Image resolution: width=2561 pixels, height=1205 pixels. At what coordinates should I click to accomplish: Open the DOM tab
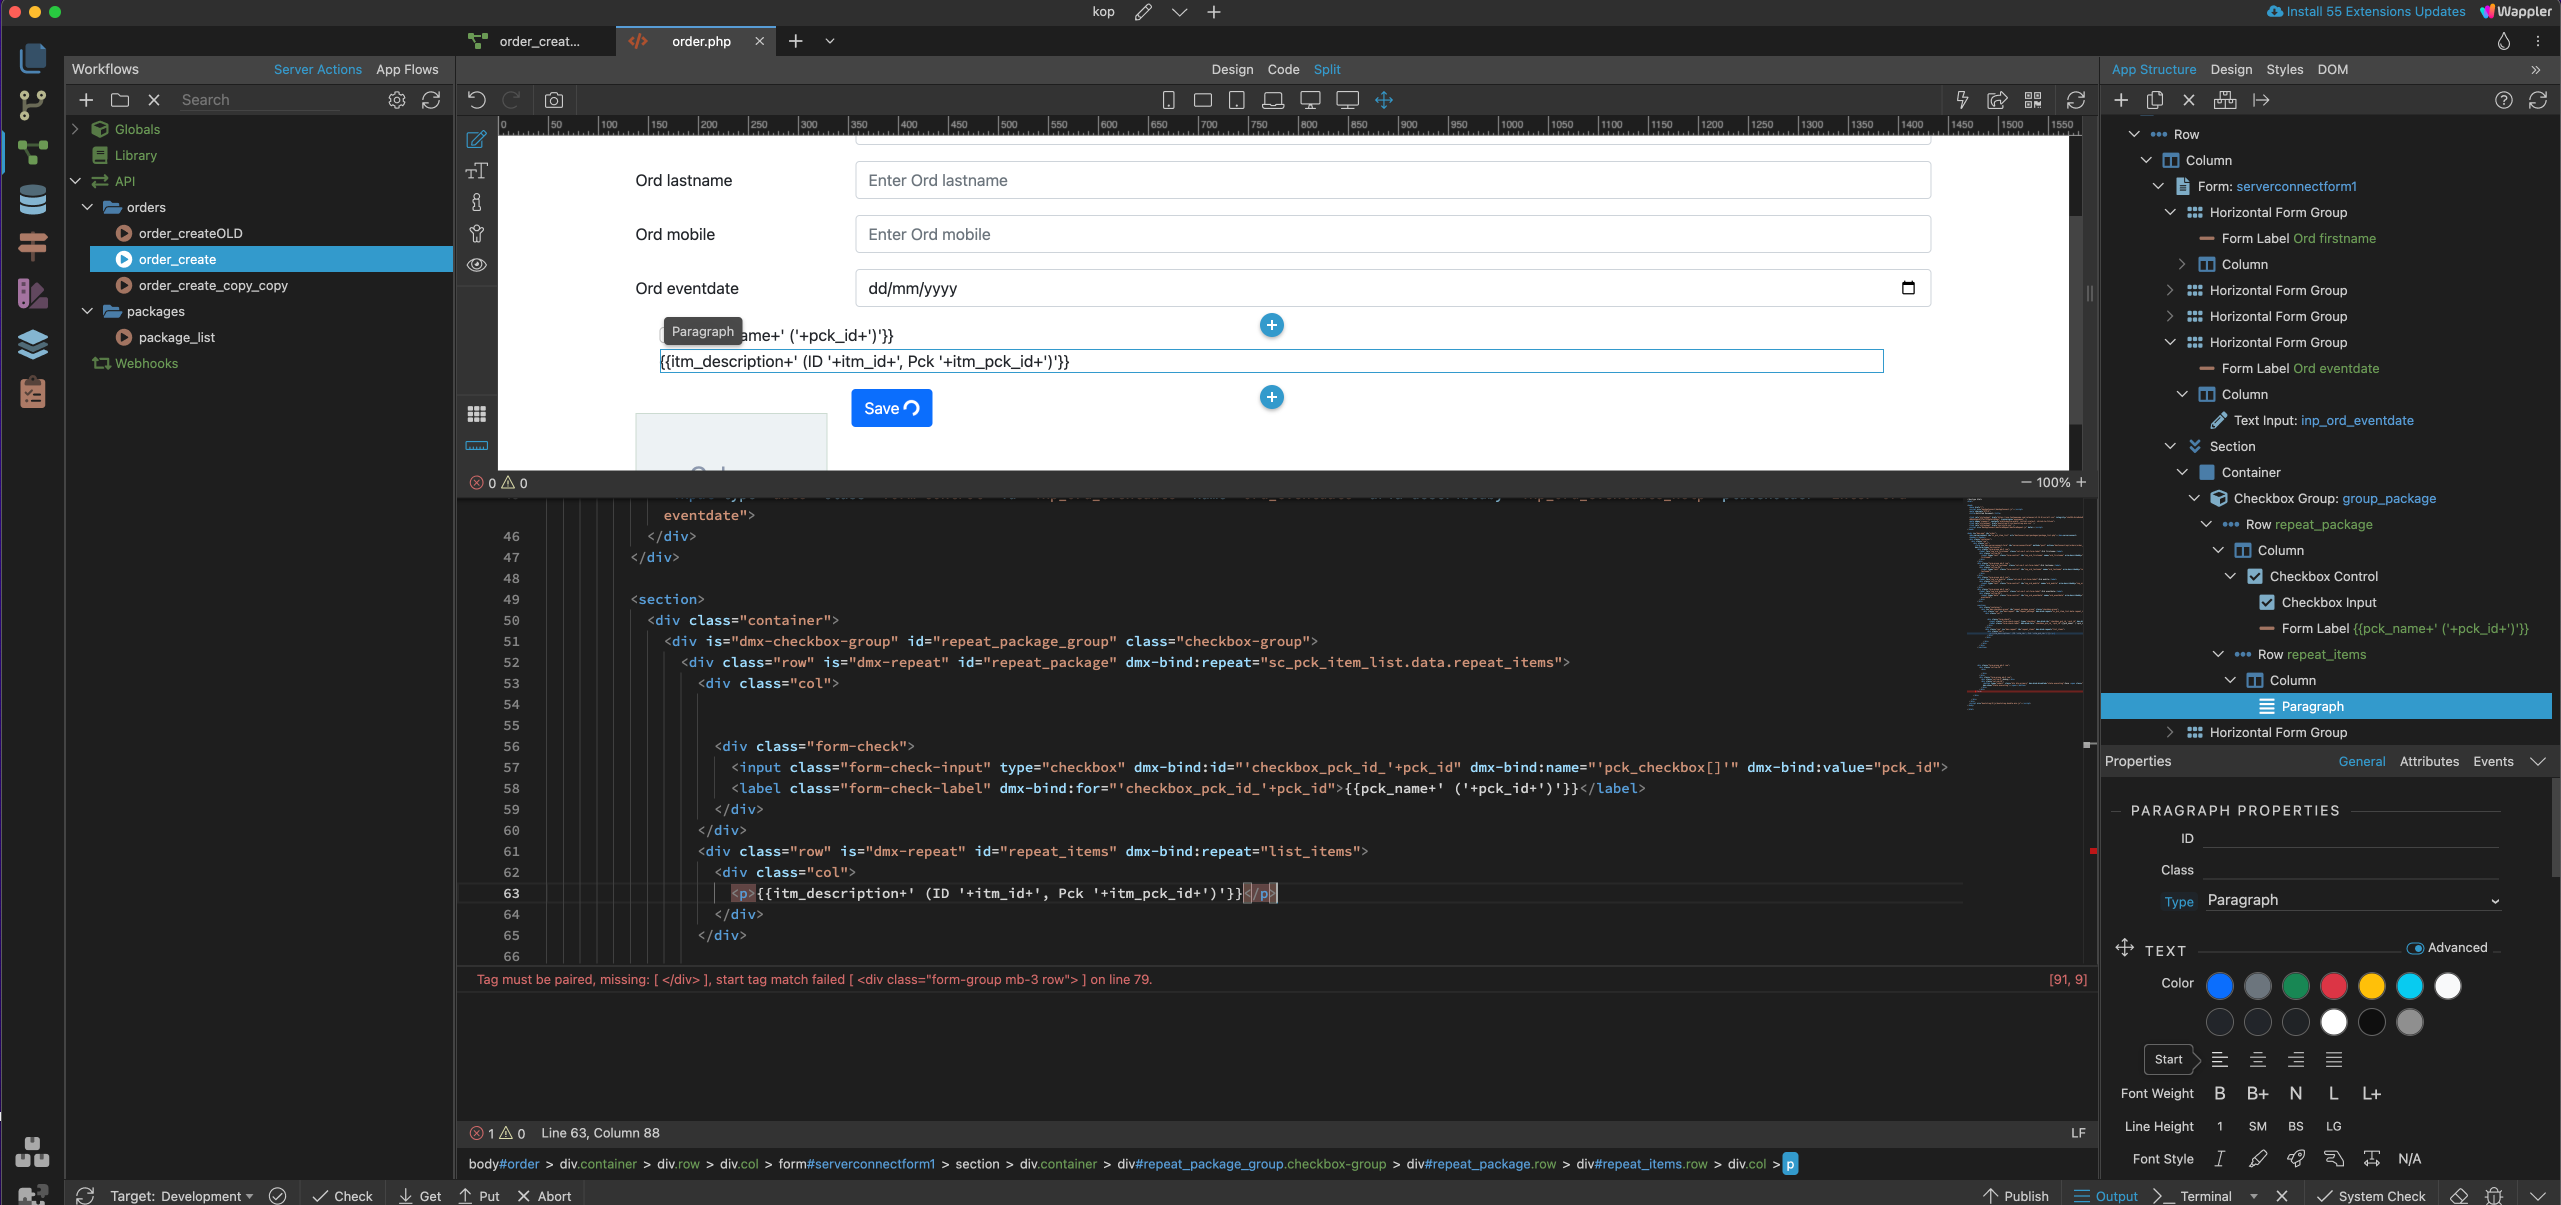[2332, 70]
